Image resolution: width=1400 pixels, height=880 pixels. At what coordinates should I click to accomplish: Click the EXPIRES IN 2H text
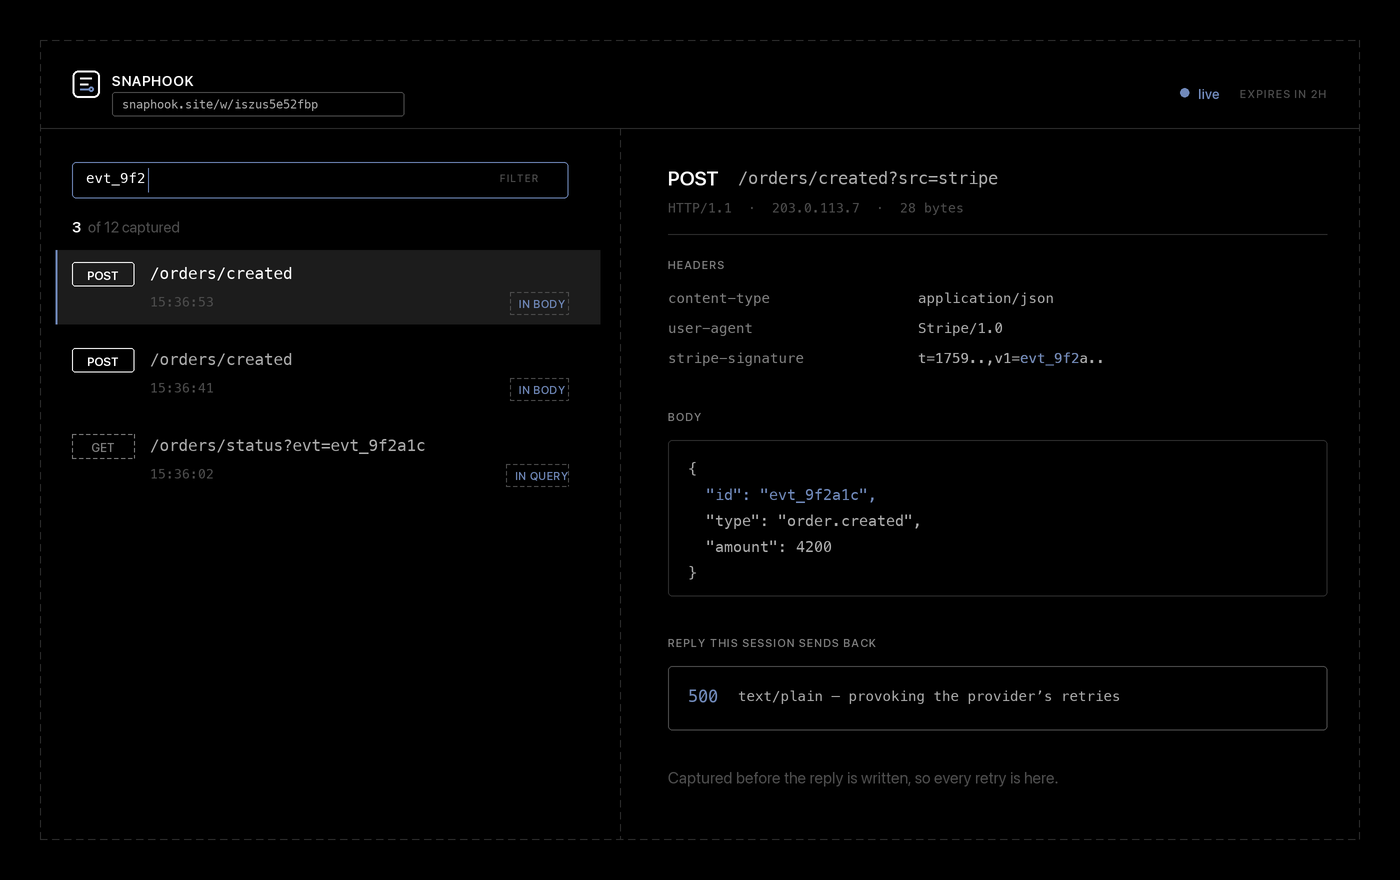(x=1283, y=94)
